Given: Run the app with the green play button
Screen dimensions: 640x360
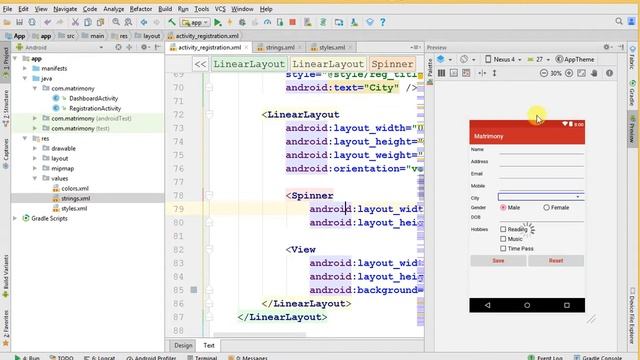Looking at the screenshot, I should (x=218, y=22).
